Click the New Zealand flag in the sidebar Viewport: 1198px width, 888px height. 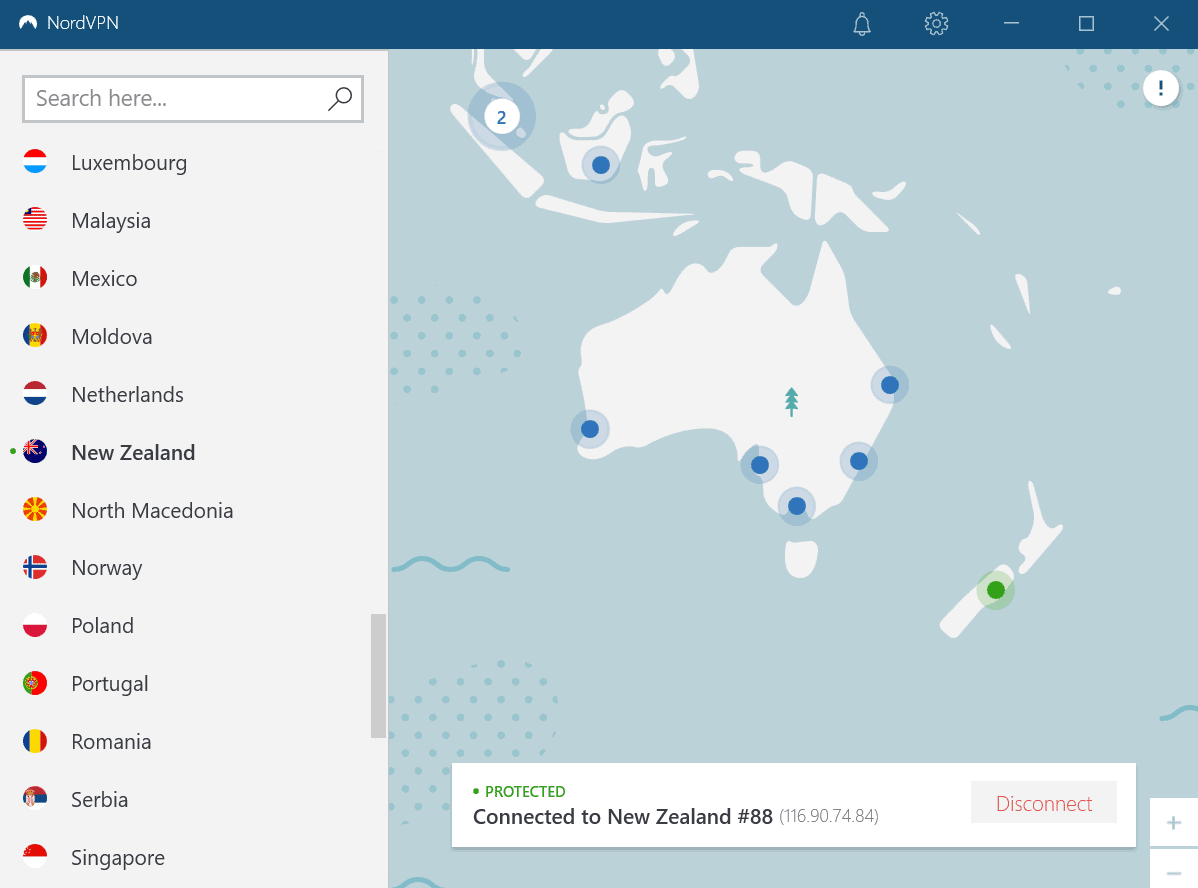point(36,452)
